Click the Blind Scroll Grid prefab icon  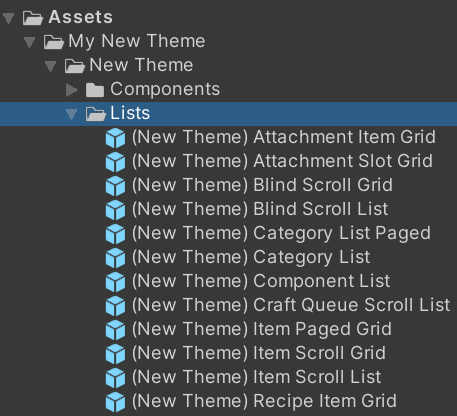pos(115,186)
